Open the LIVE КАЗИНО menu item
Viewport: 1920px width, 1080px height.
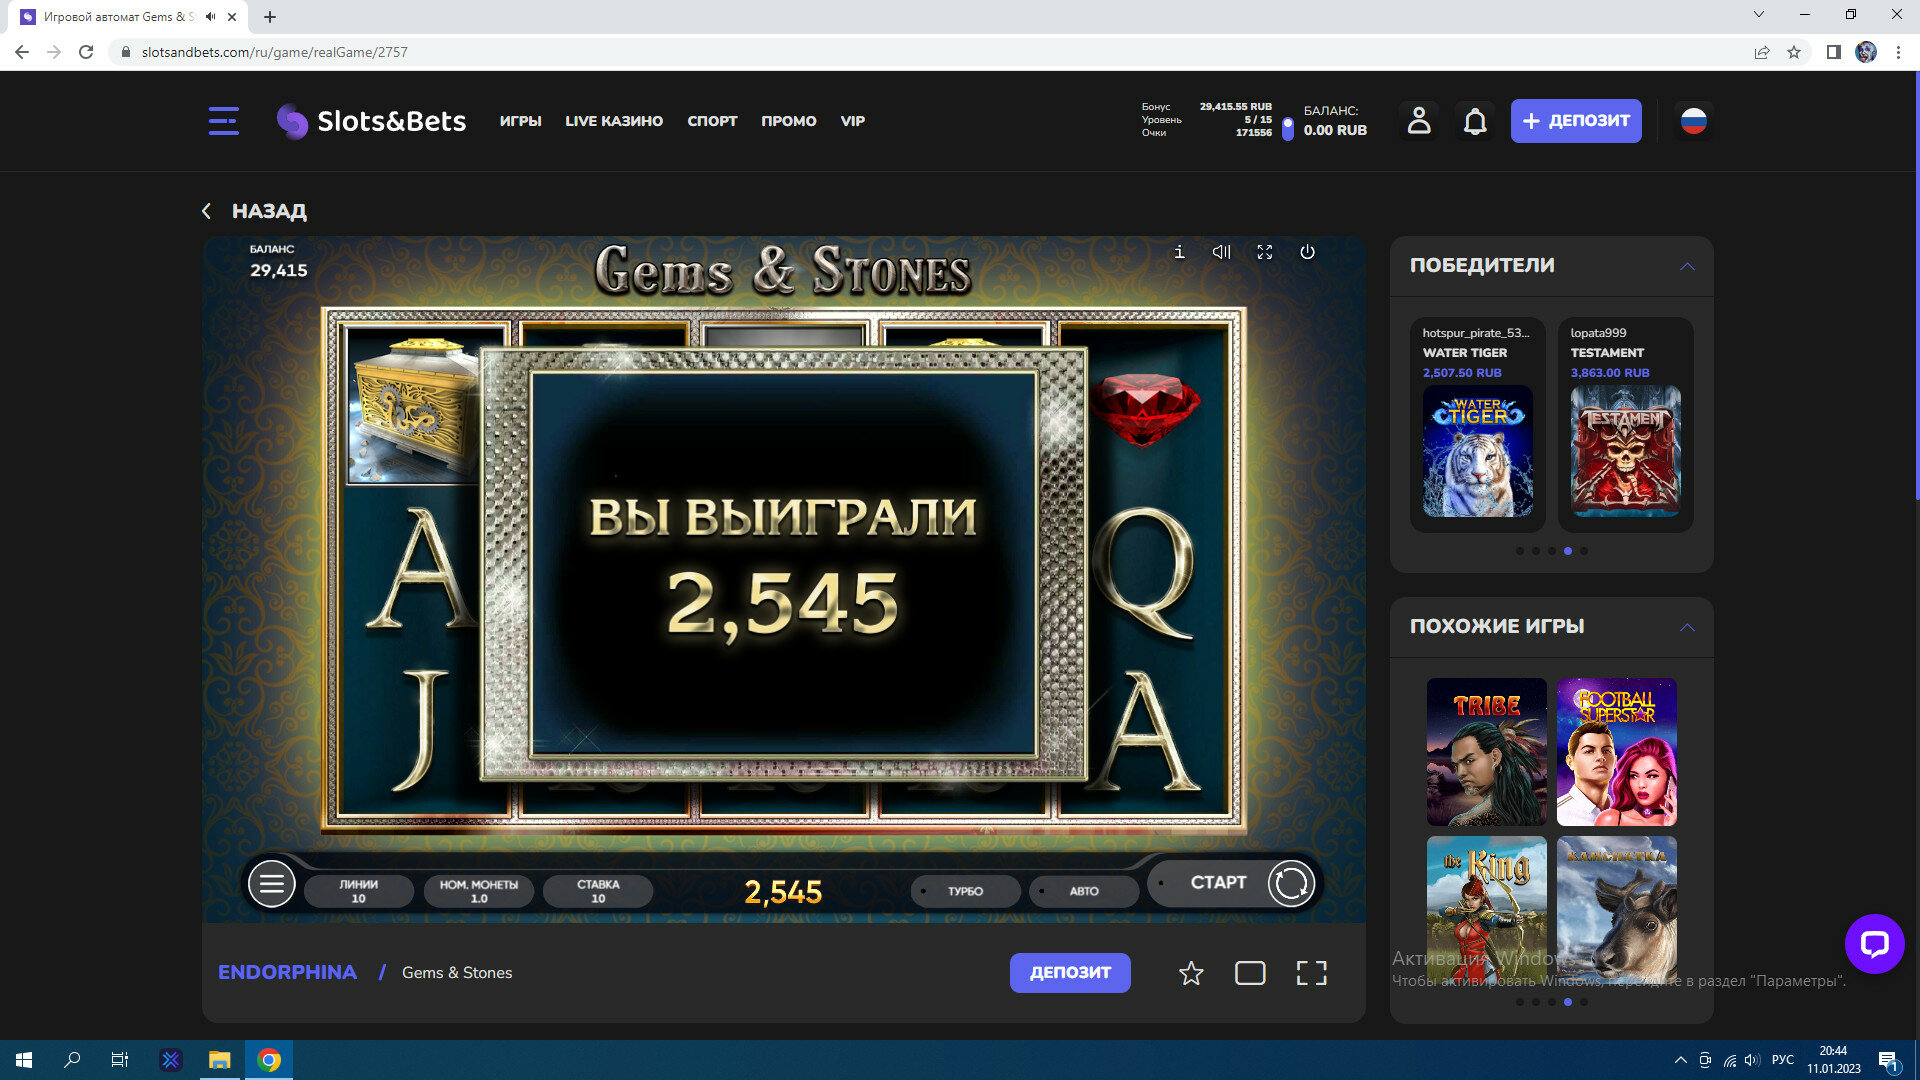(x=613, y=121)
